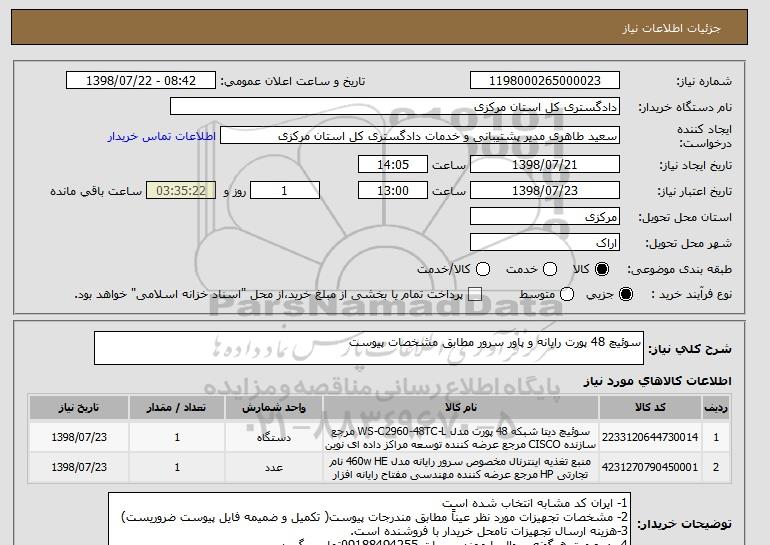Click item code 2233120644730014

coord(650,437)
